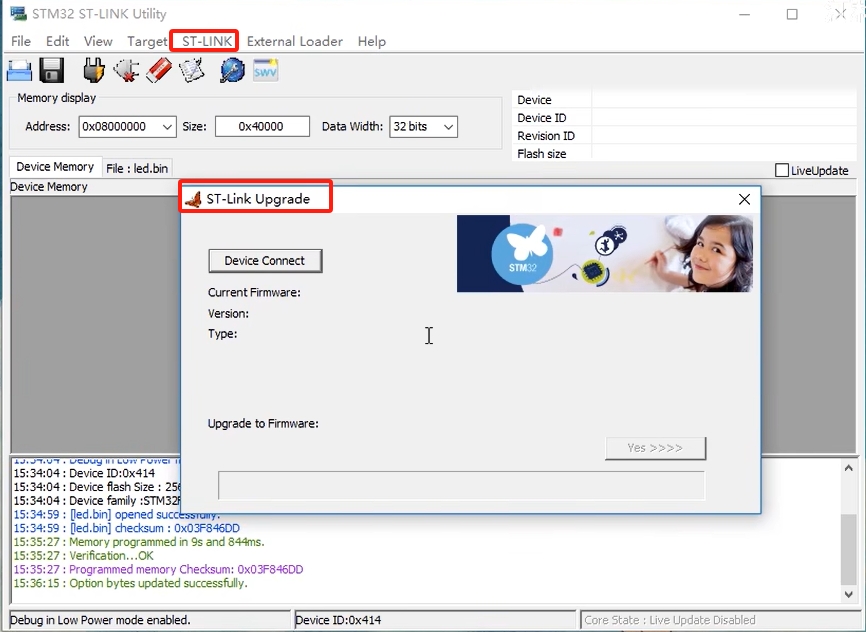The image size is (866, 632).
Task: Click log line 'Device ID:0x414'
Action: pos(85,473)
